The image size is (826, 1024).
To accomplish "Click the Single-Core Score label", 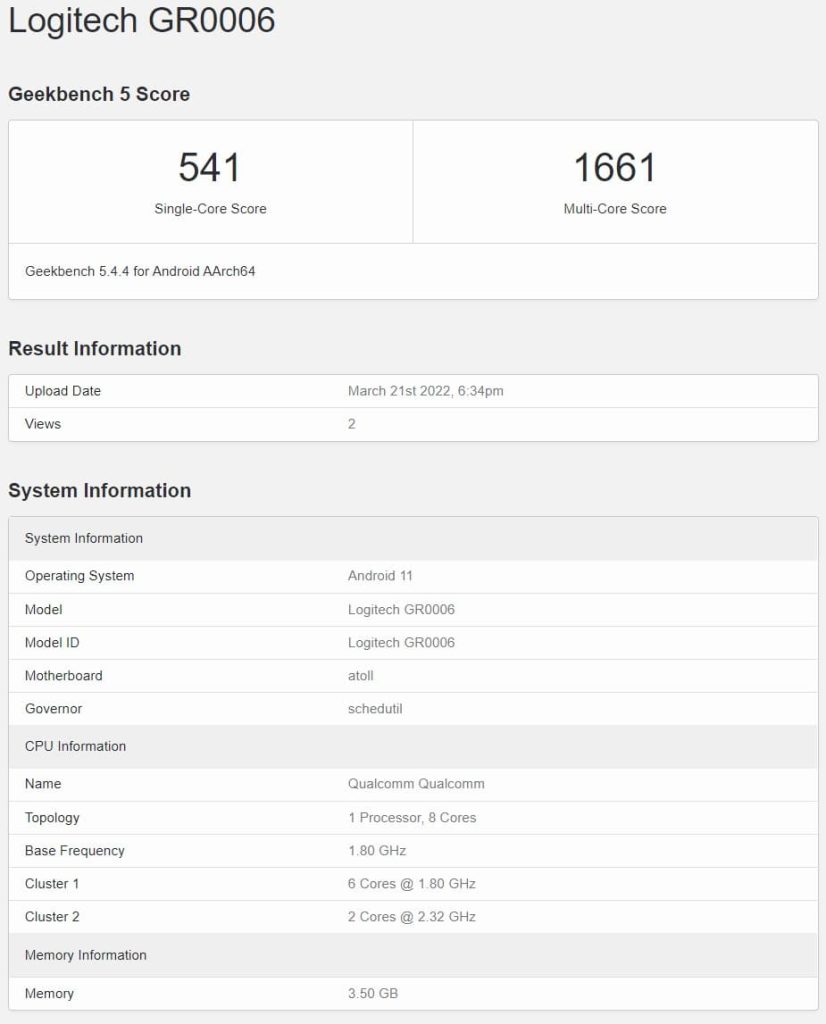I will pyautogui.click(x=210, y=209).
